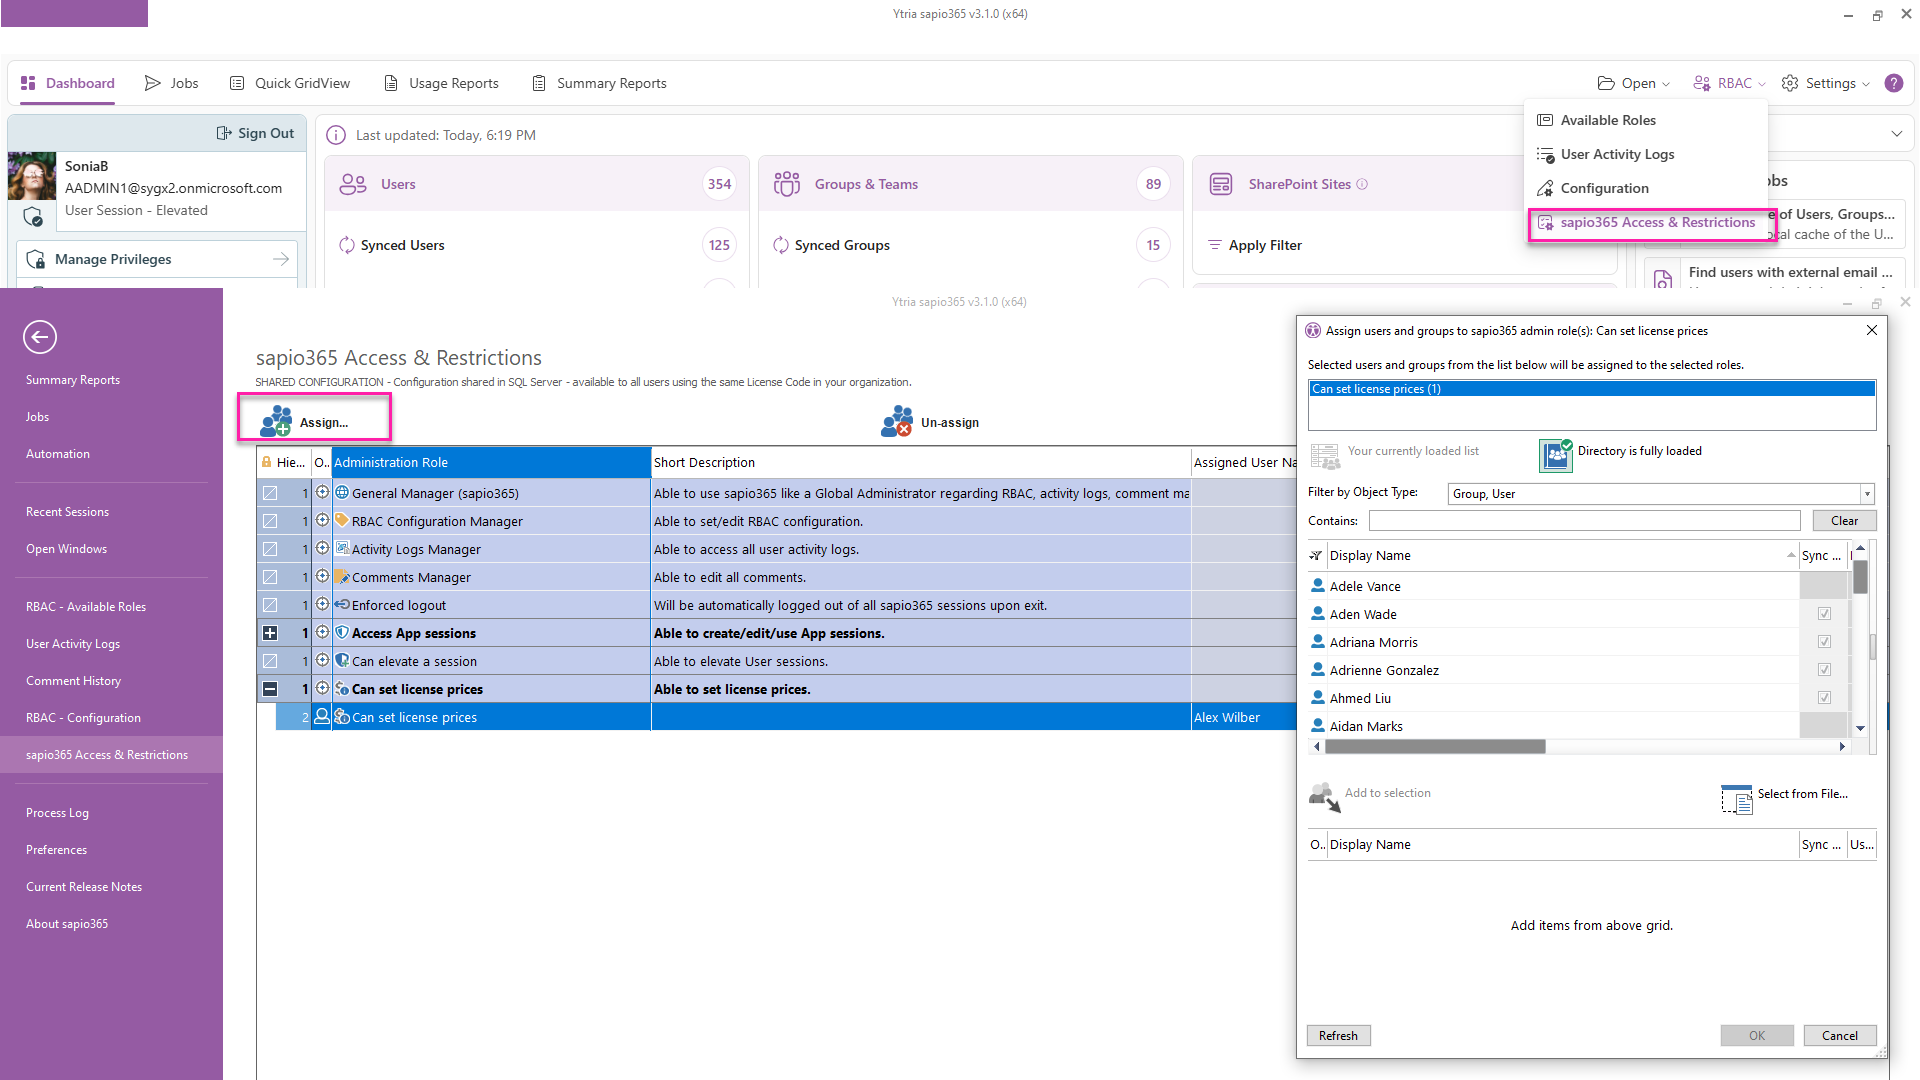This screenshot has width=1920, height=1080.
Task: Click the 'Your currently loaded list' icon
Action: click(x=1325, y=456)
